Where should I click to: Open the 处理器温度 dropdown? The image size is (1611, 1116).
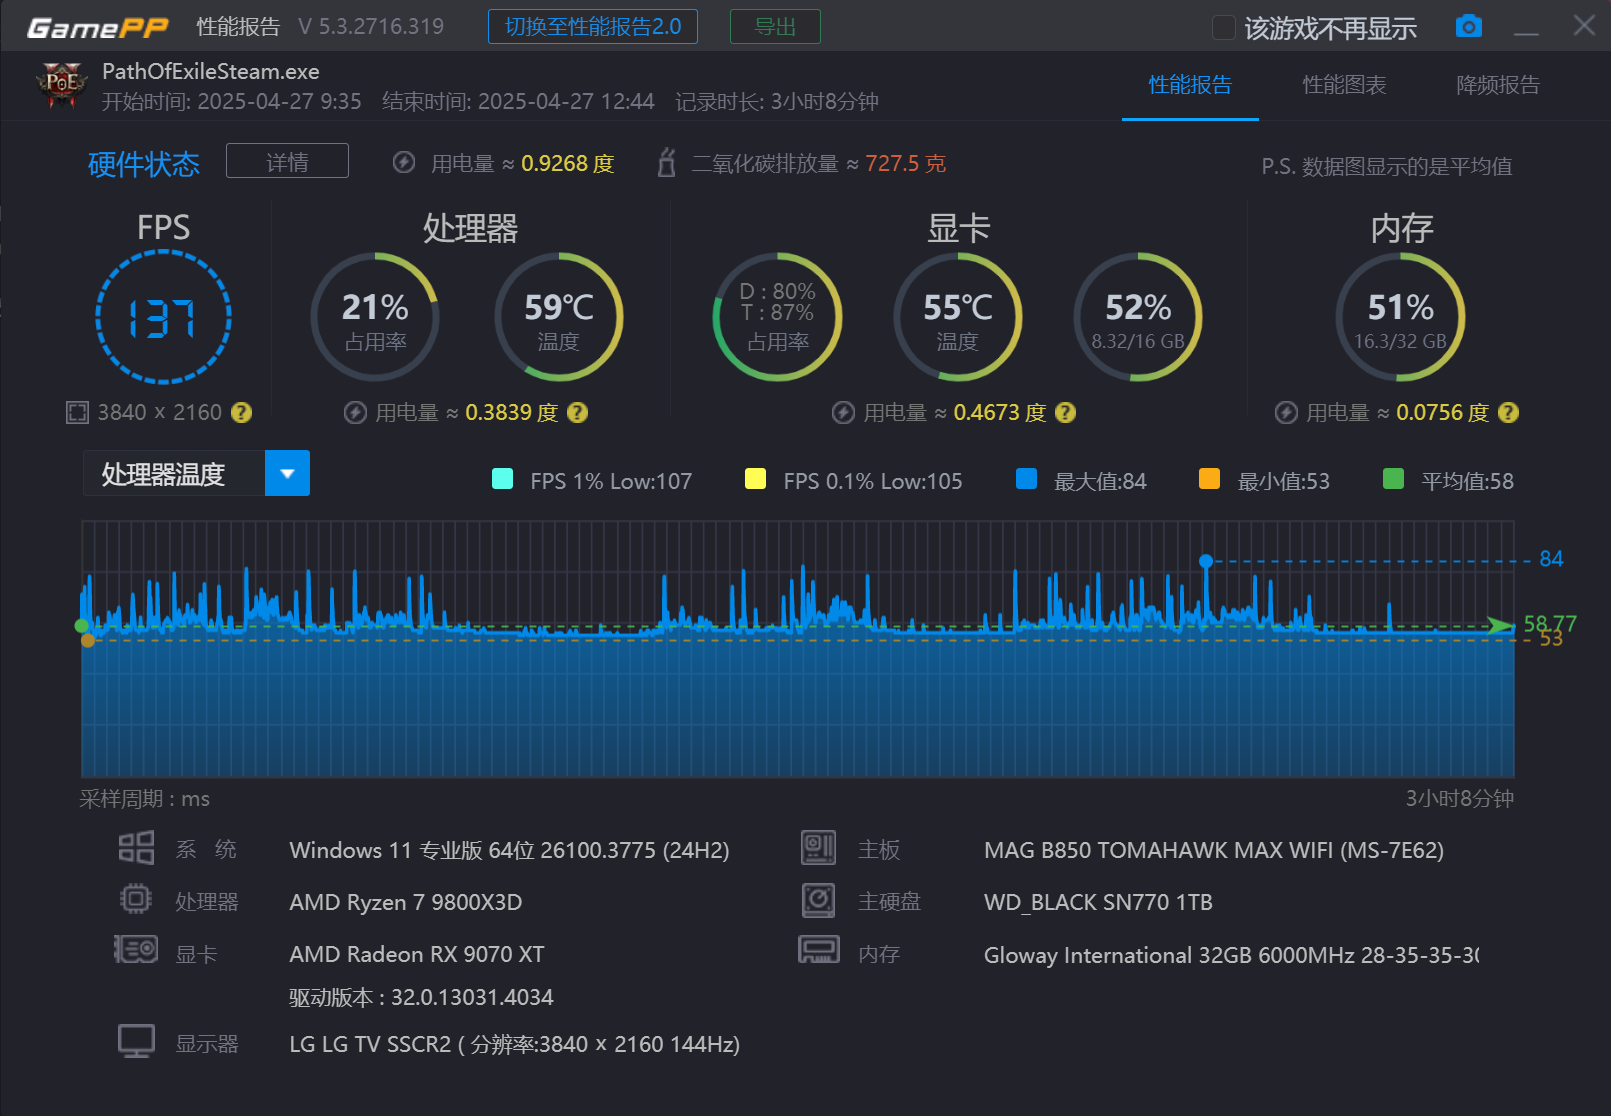point(287,473)
